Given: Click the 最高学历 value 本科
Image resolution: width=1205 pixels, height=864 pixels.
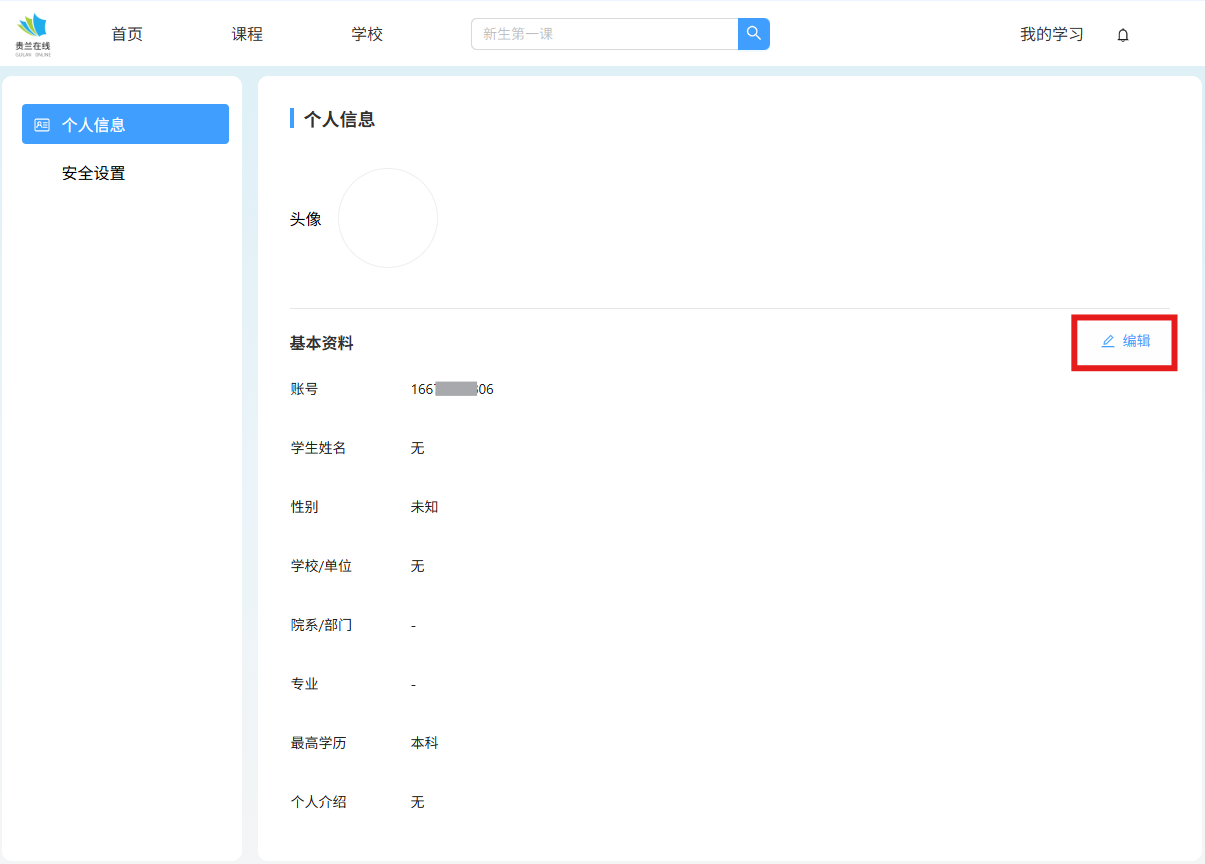Looking at the screenshot, I should tap(424, 743).
